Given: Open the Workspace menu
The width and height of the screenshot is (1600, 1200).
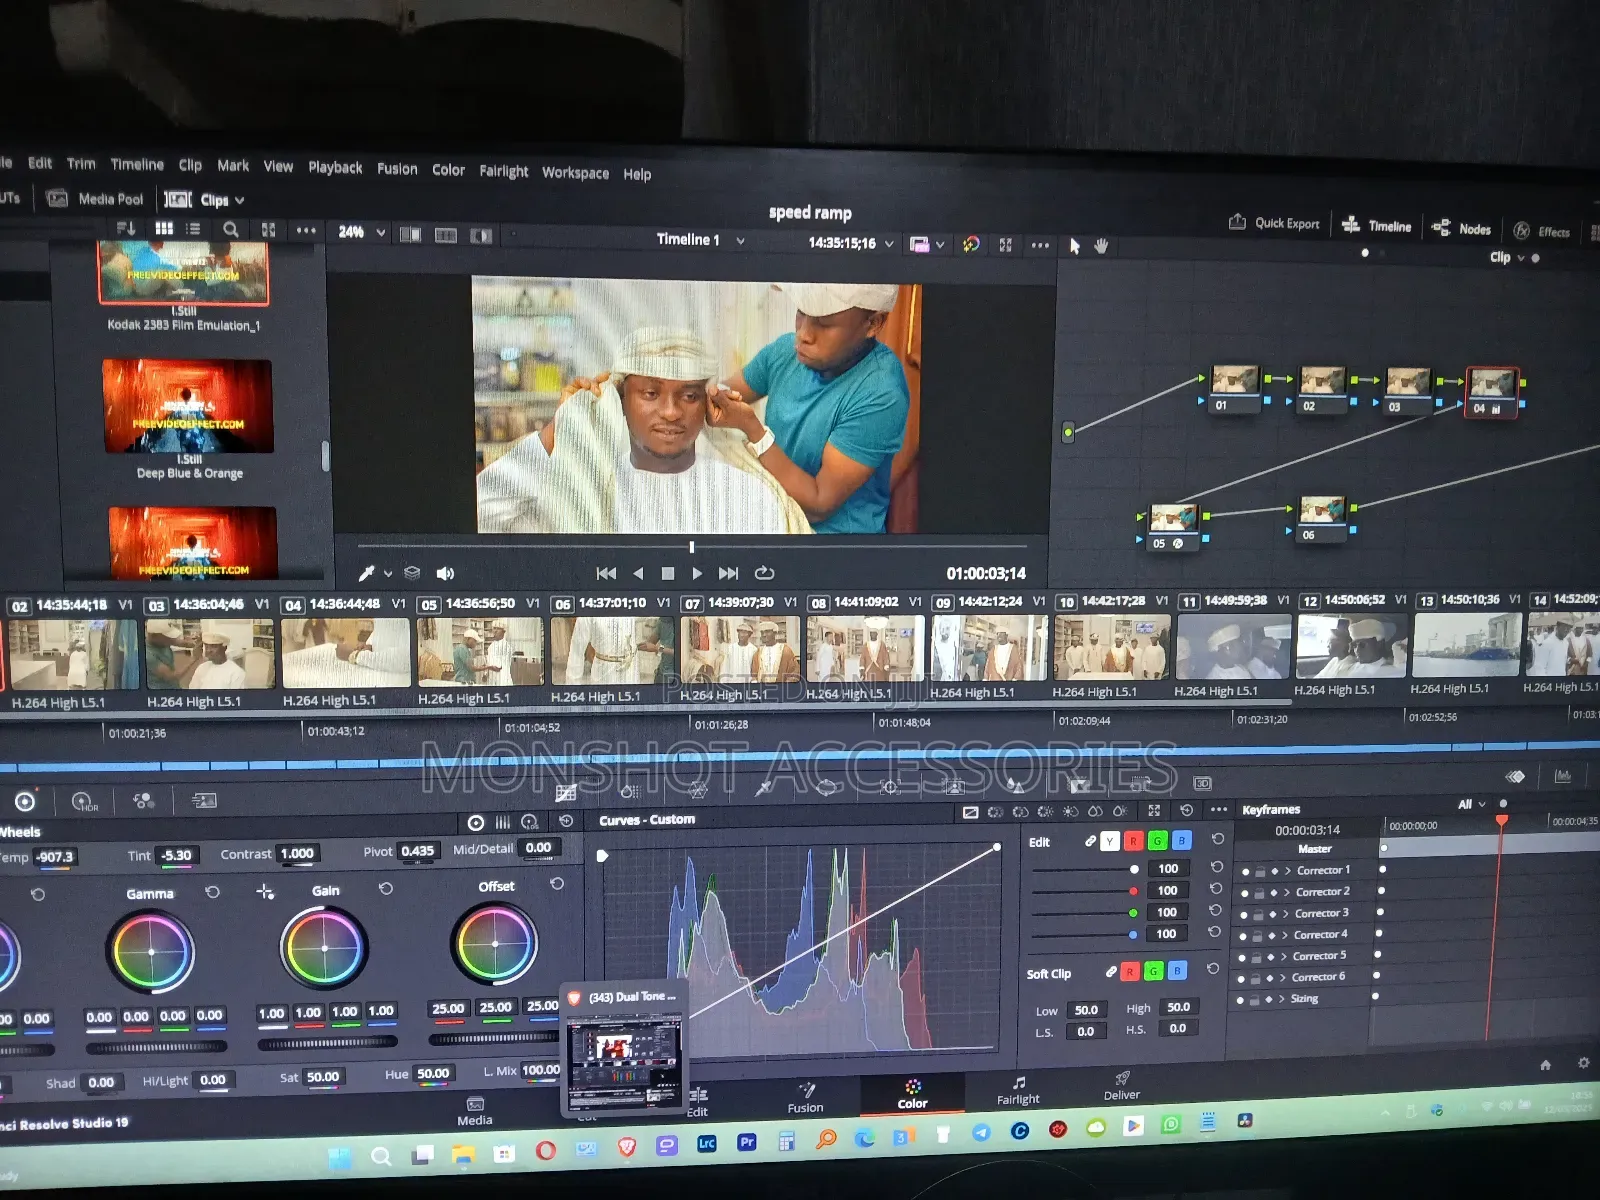Looking at the screenshot, I should point(575,173).
